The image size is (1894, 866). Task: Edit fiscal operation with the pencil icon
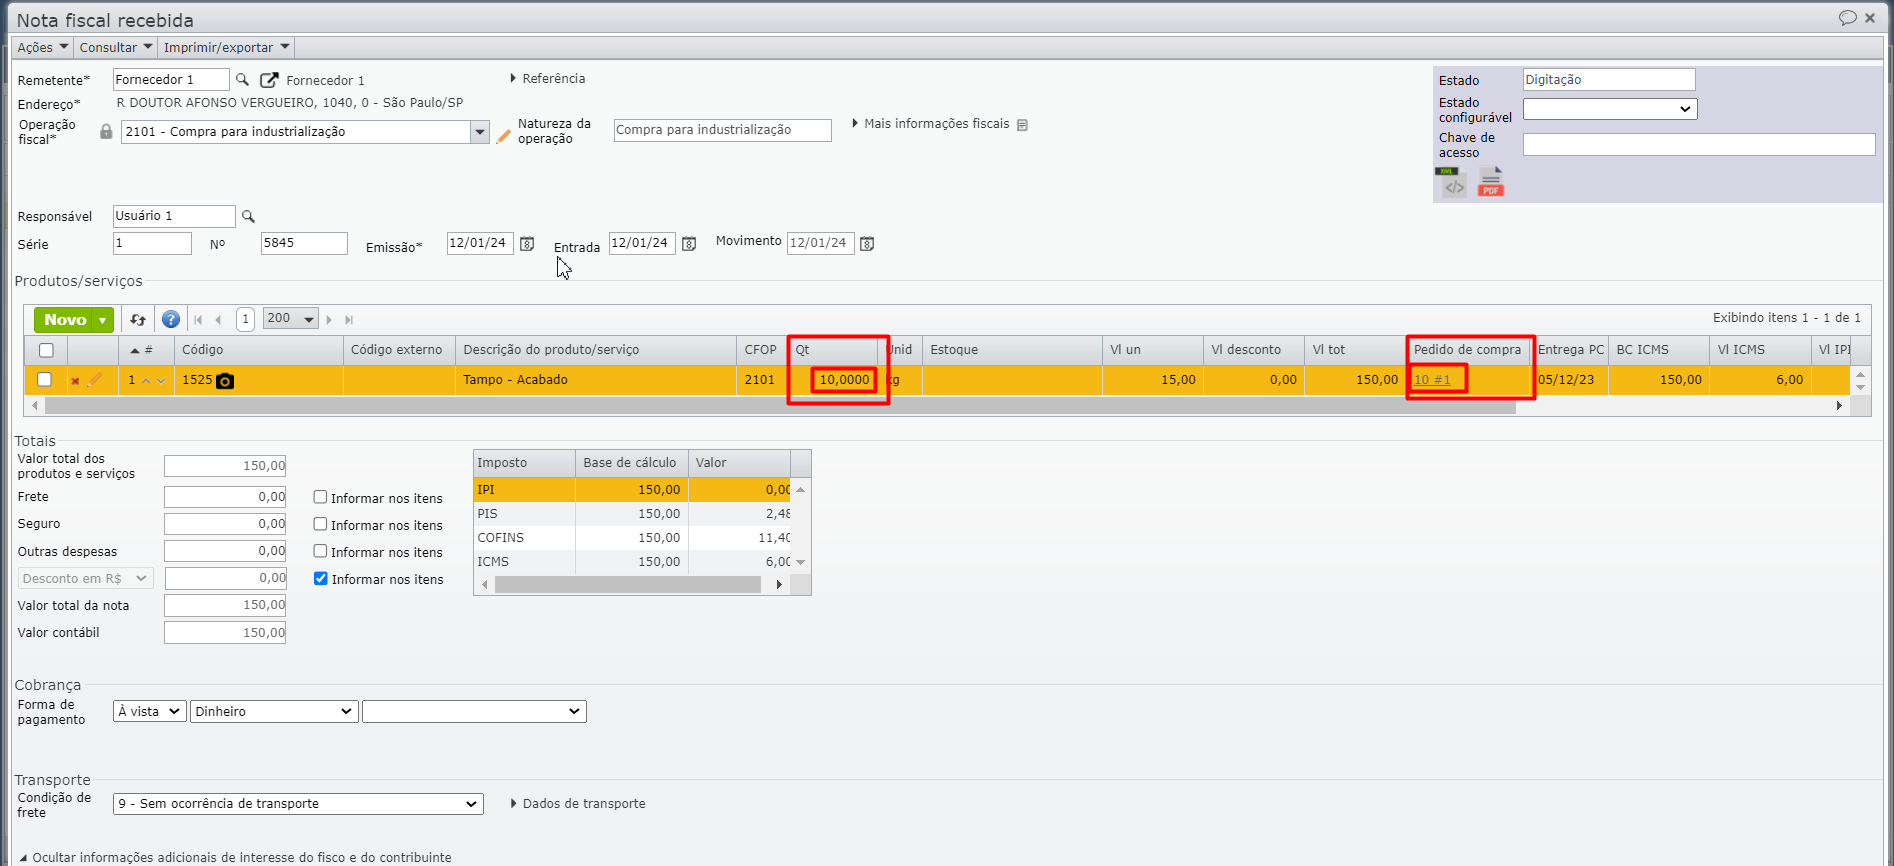[504, 135]
